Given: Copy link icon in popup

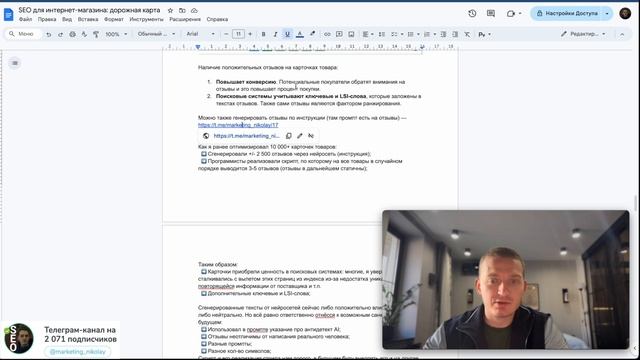Looking at the screenshot, I should (289, 136).
